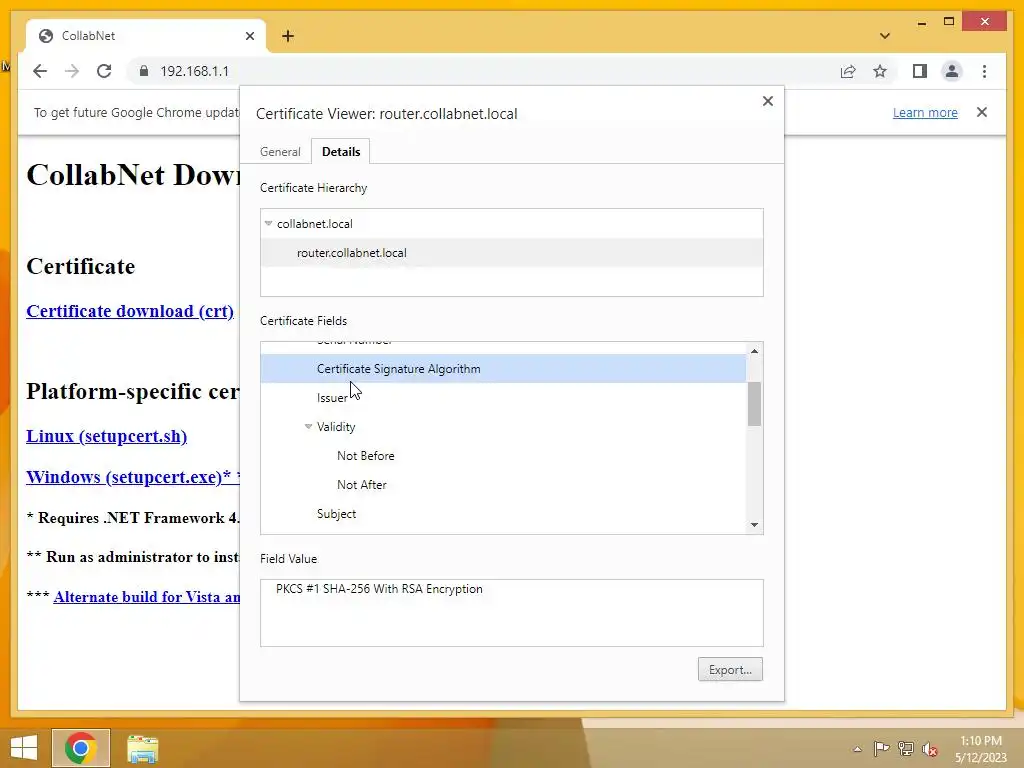The height and width of the screenshot is (768, 1024).
Task: Select the Not After field
Action: pyautogui.click(x=503, y=485)
